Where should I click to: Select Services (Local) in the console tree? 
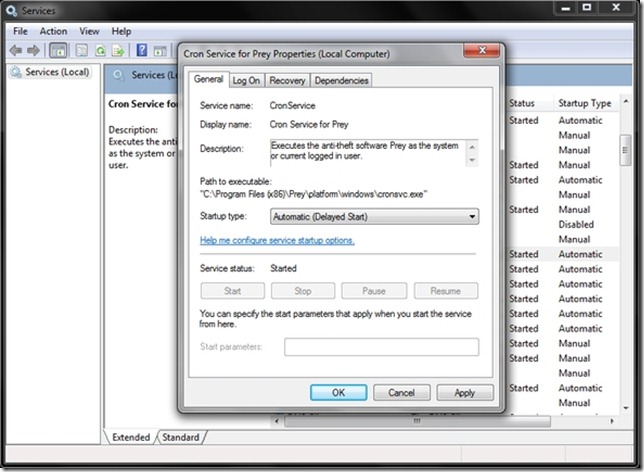(x=57, y=72)
